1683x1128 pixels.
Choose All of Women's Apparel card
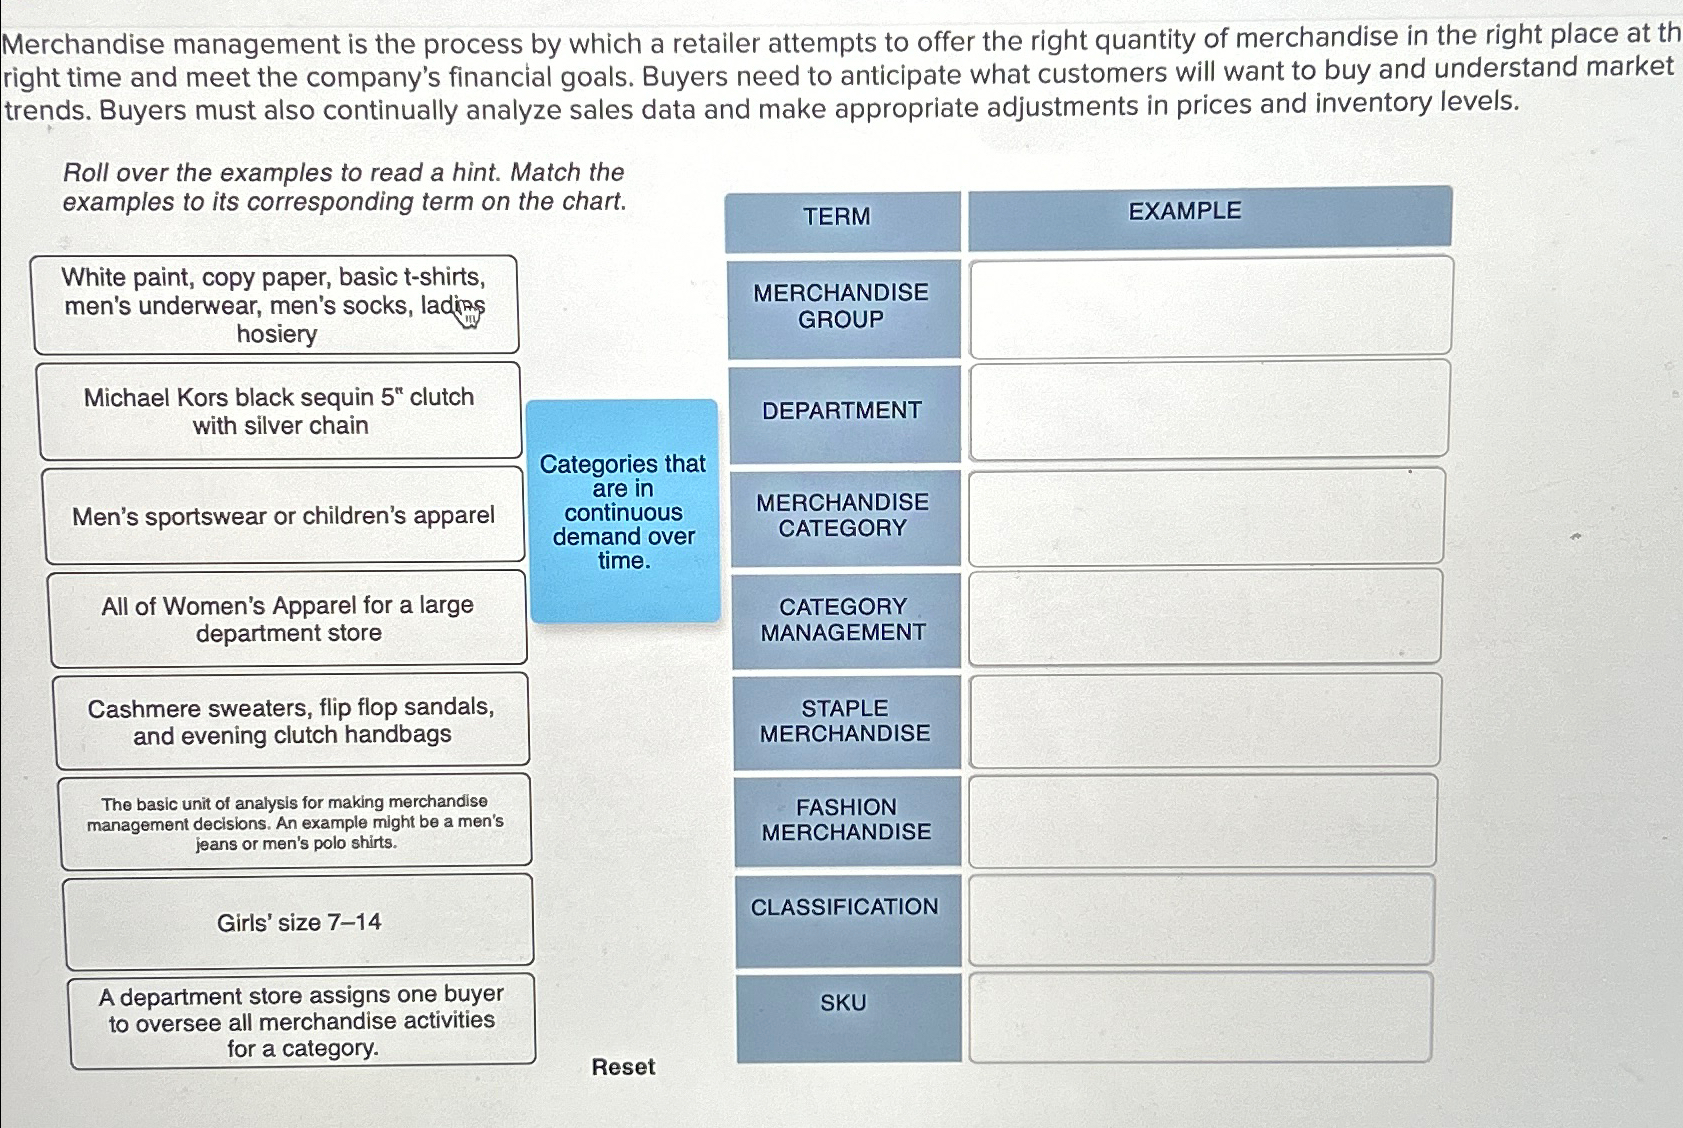(288, 619)
